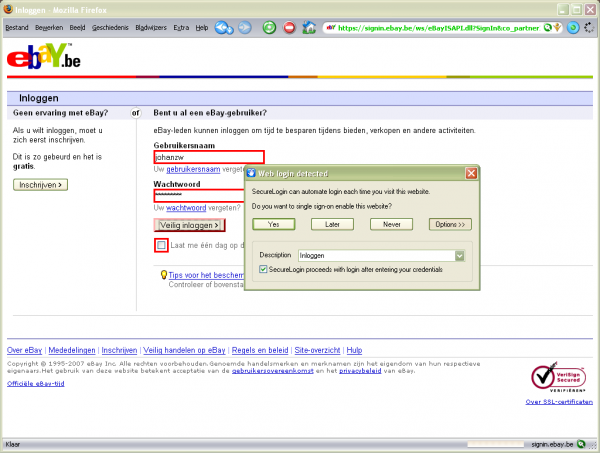
Task: Open the Site-overzicht link
Action: [317, 350]
